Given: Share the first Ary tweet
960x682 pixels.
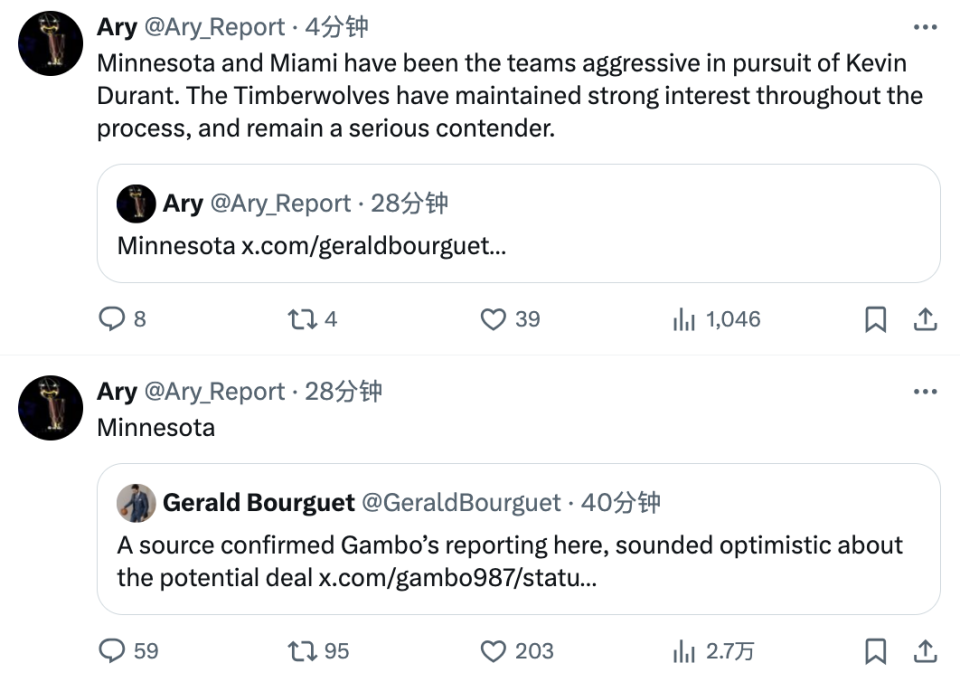Looking at the screenshot, I should pyautogui.click(x=925, y=319).
